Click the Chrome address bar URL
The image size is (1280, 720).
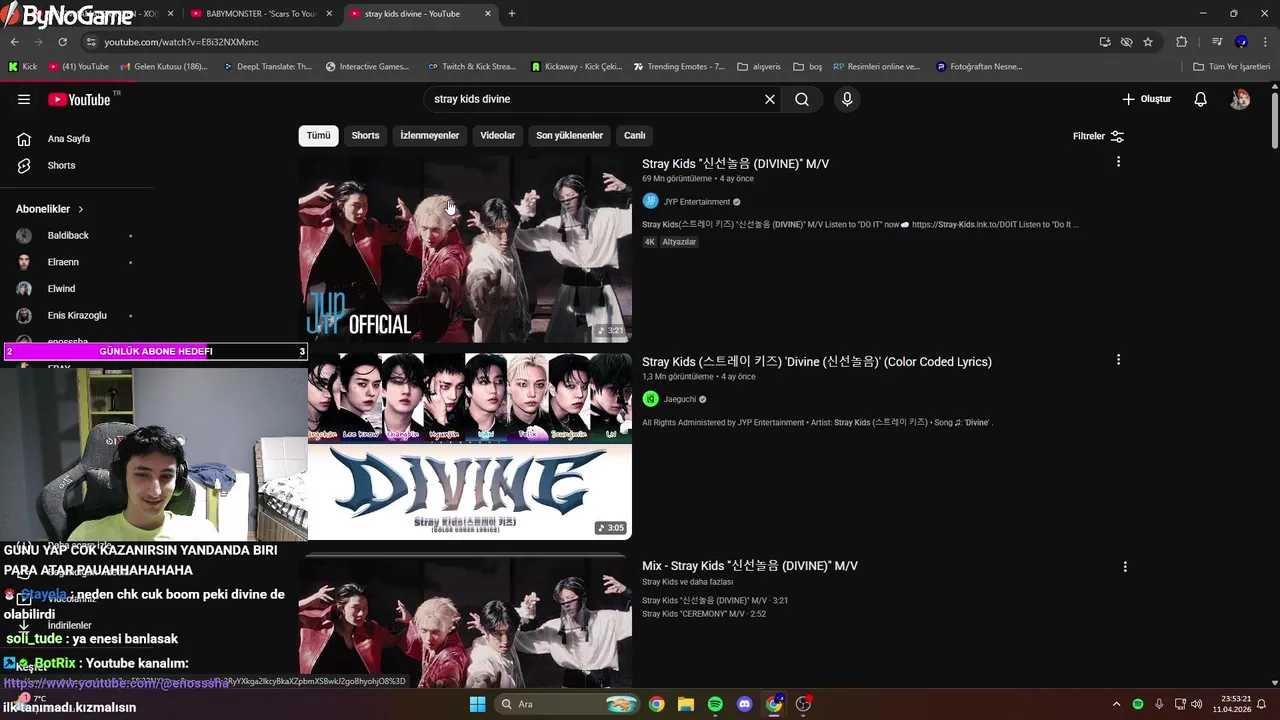(x=181, y=42)
